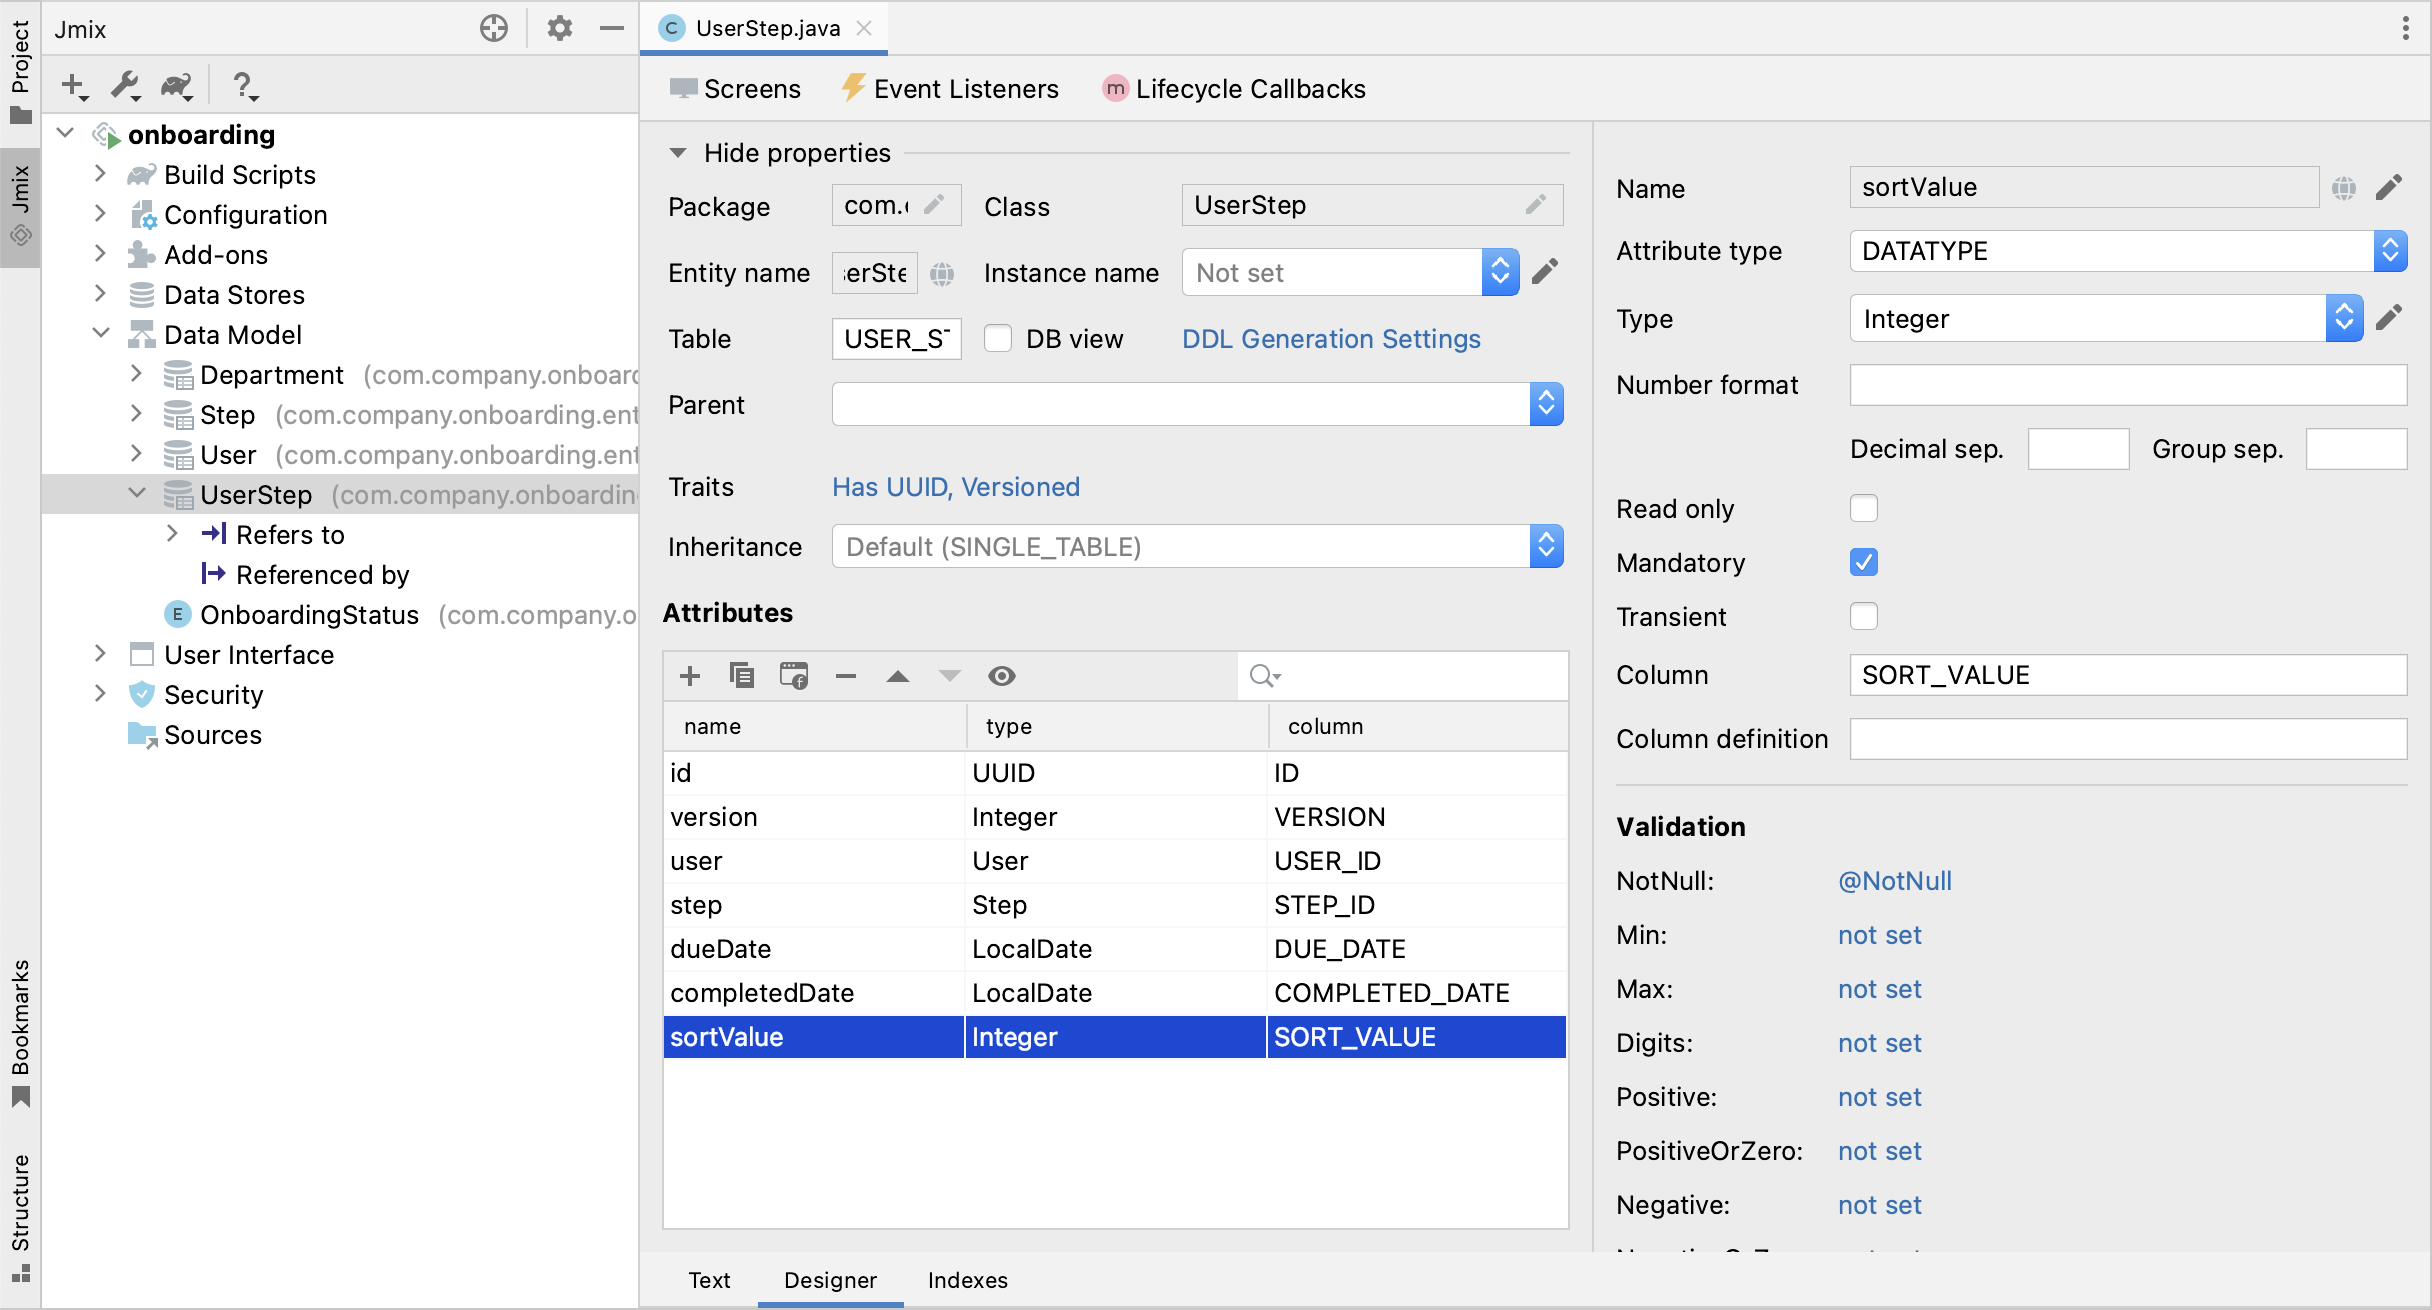
Task: Click the move attribute up icon
Action: pyautogui.click(x=898, y=676)
